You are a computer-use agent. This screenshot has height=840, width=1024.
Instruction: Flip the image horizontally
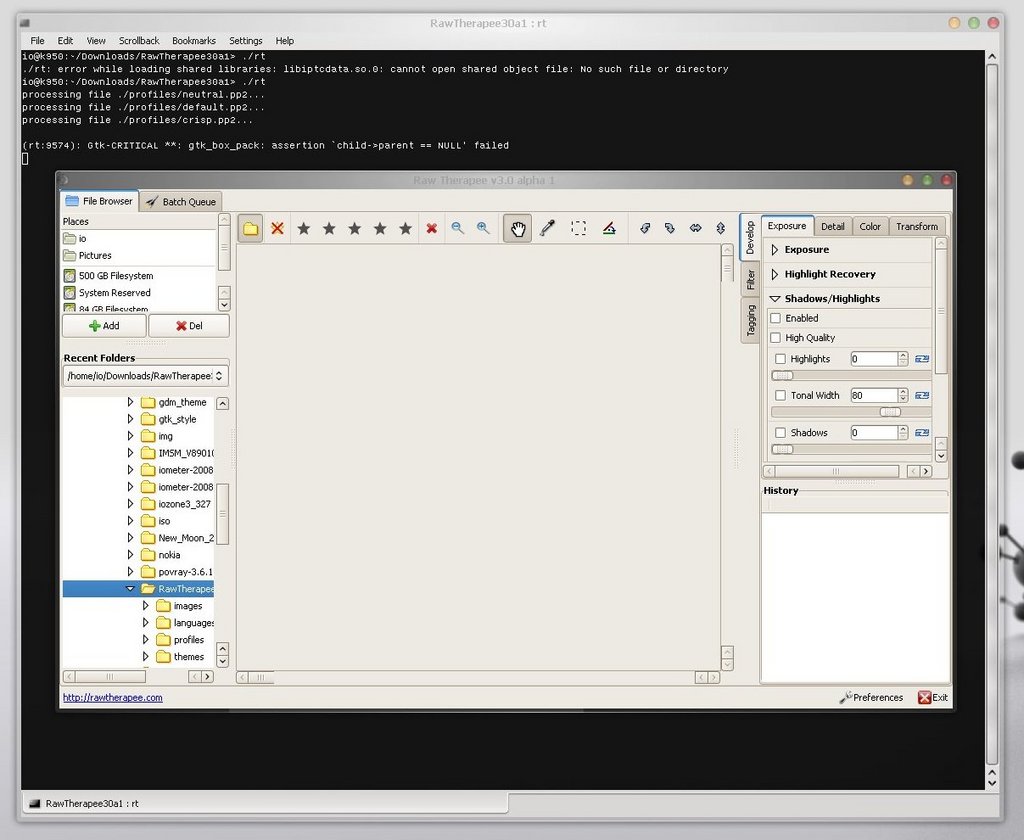coord(696,228)
